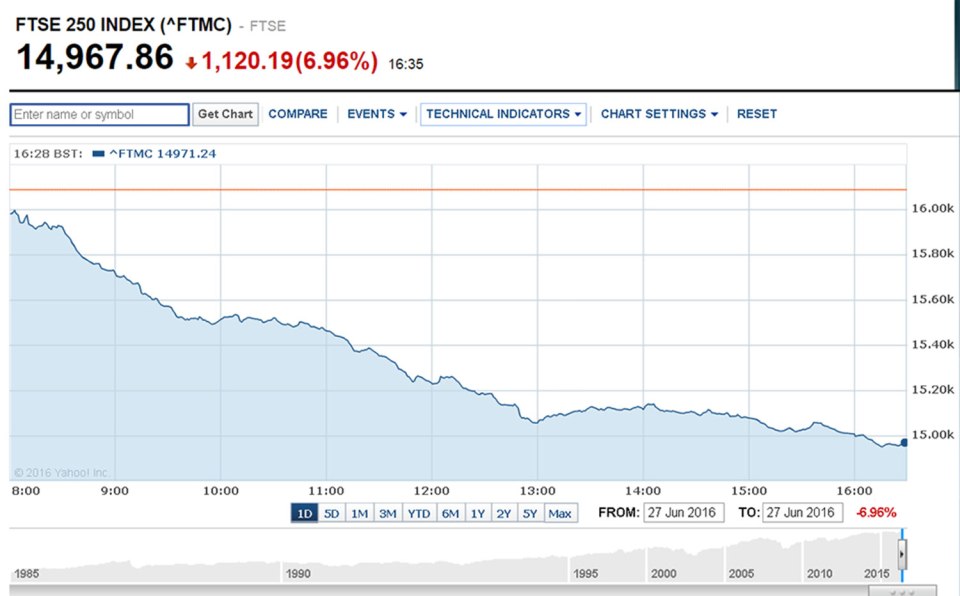
Task: Click the 16:28 BST hover time label
Action: pyautogui.click(x=48, y=154)
